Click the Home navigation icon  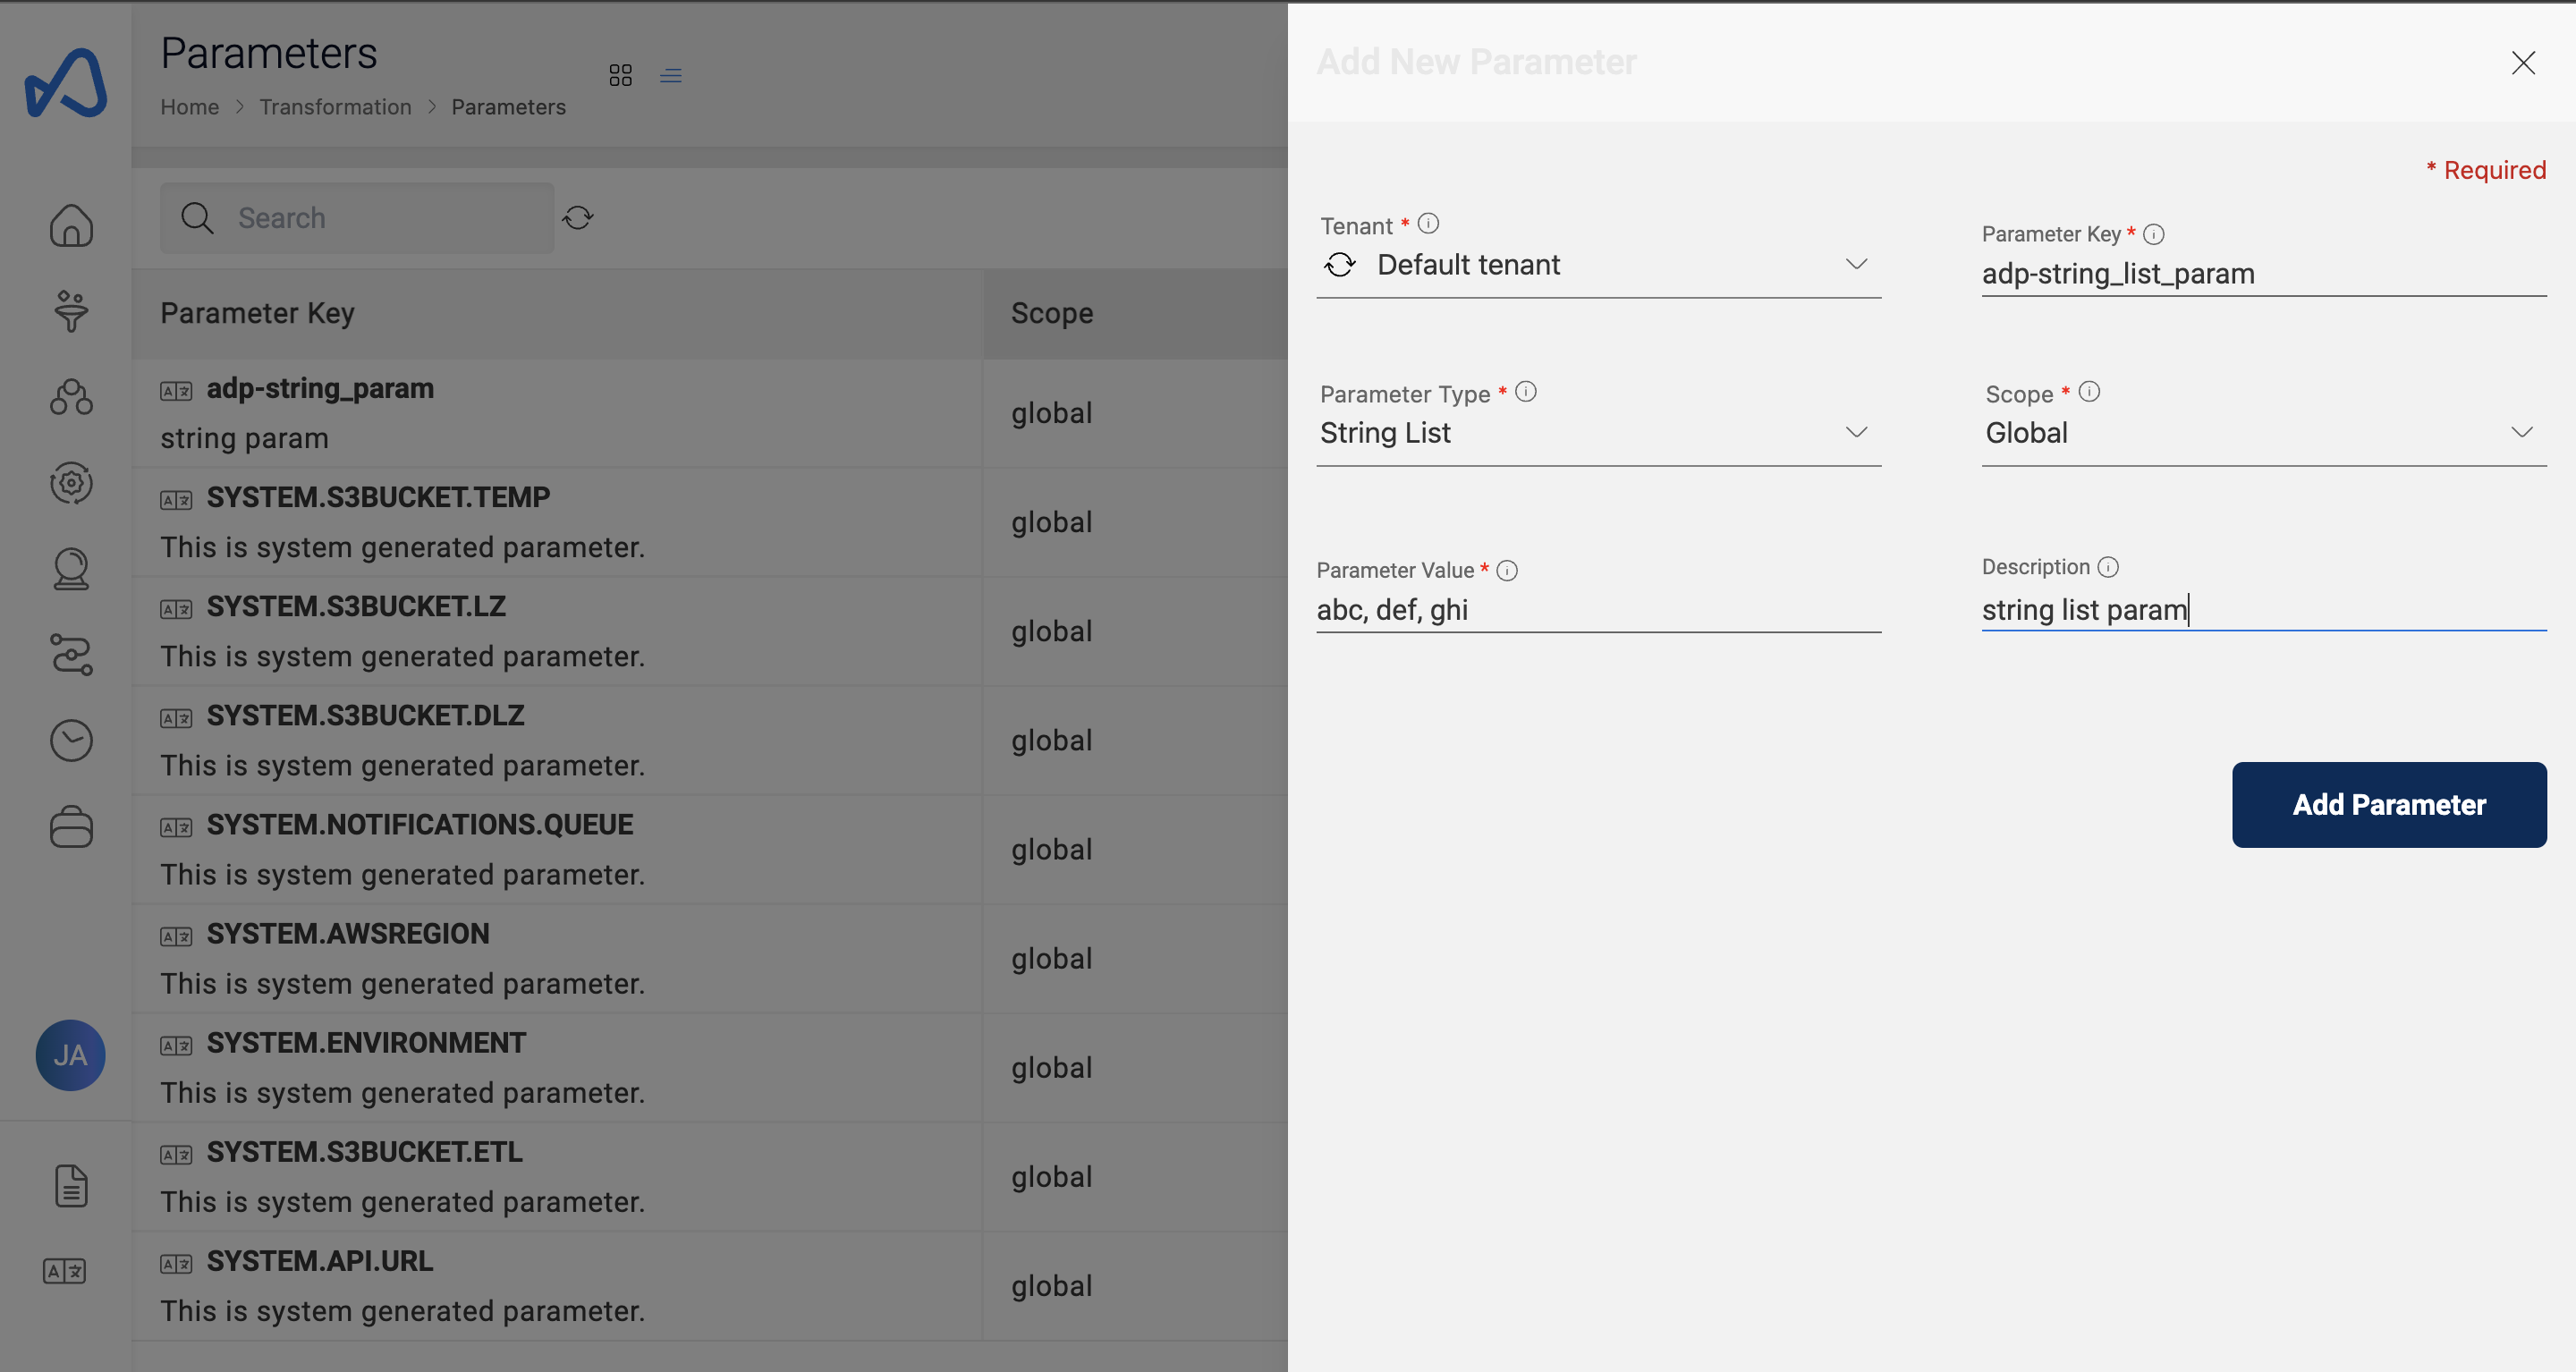(70, 224)
